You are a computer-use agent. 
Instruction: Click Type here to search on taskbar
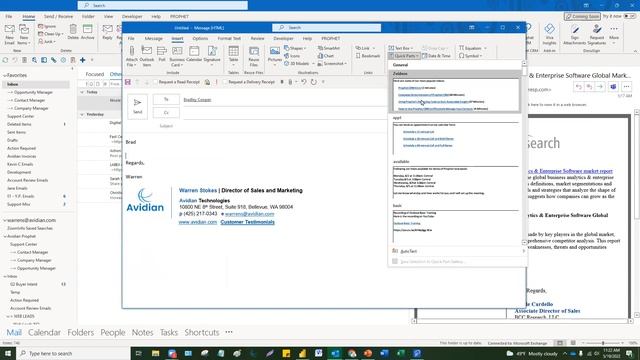point(73,353)
